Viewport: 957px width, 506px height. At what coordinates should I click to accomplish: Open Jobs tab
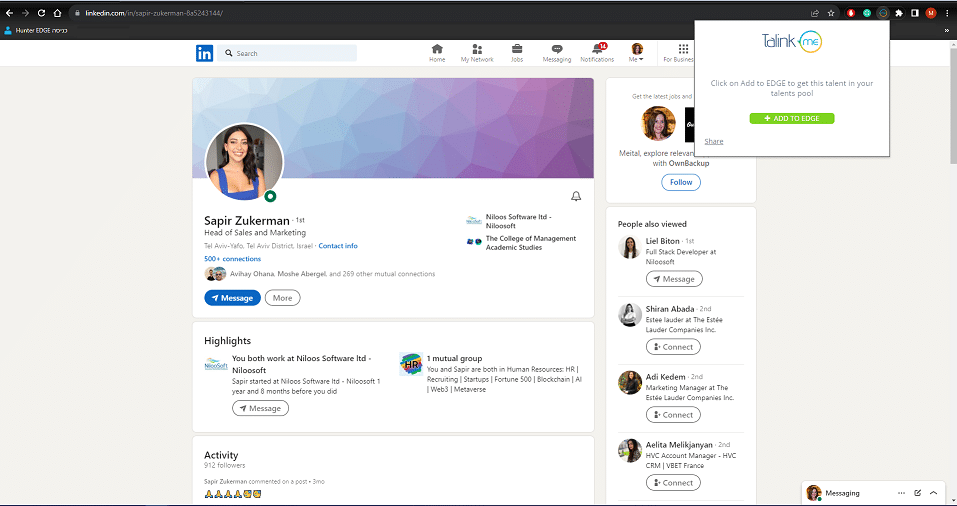(517, 53)
